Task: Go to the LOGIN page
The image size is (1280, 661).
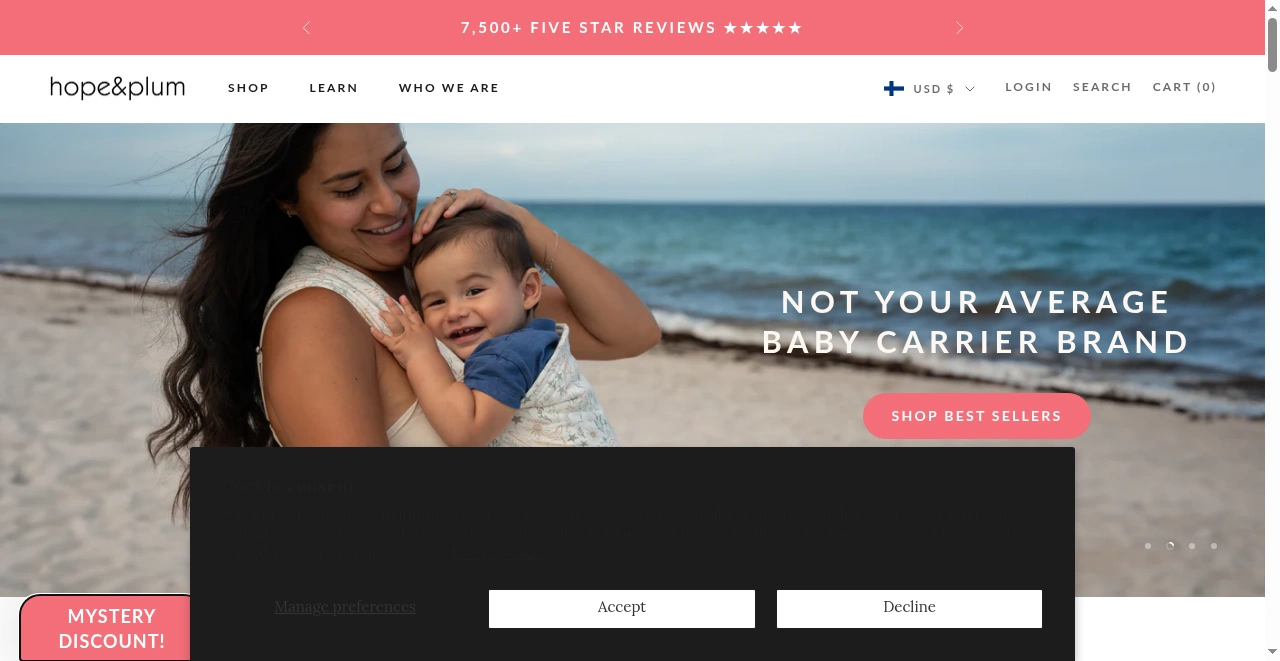Action: tap(1028, 87)
